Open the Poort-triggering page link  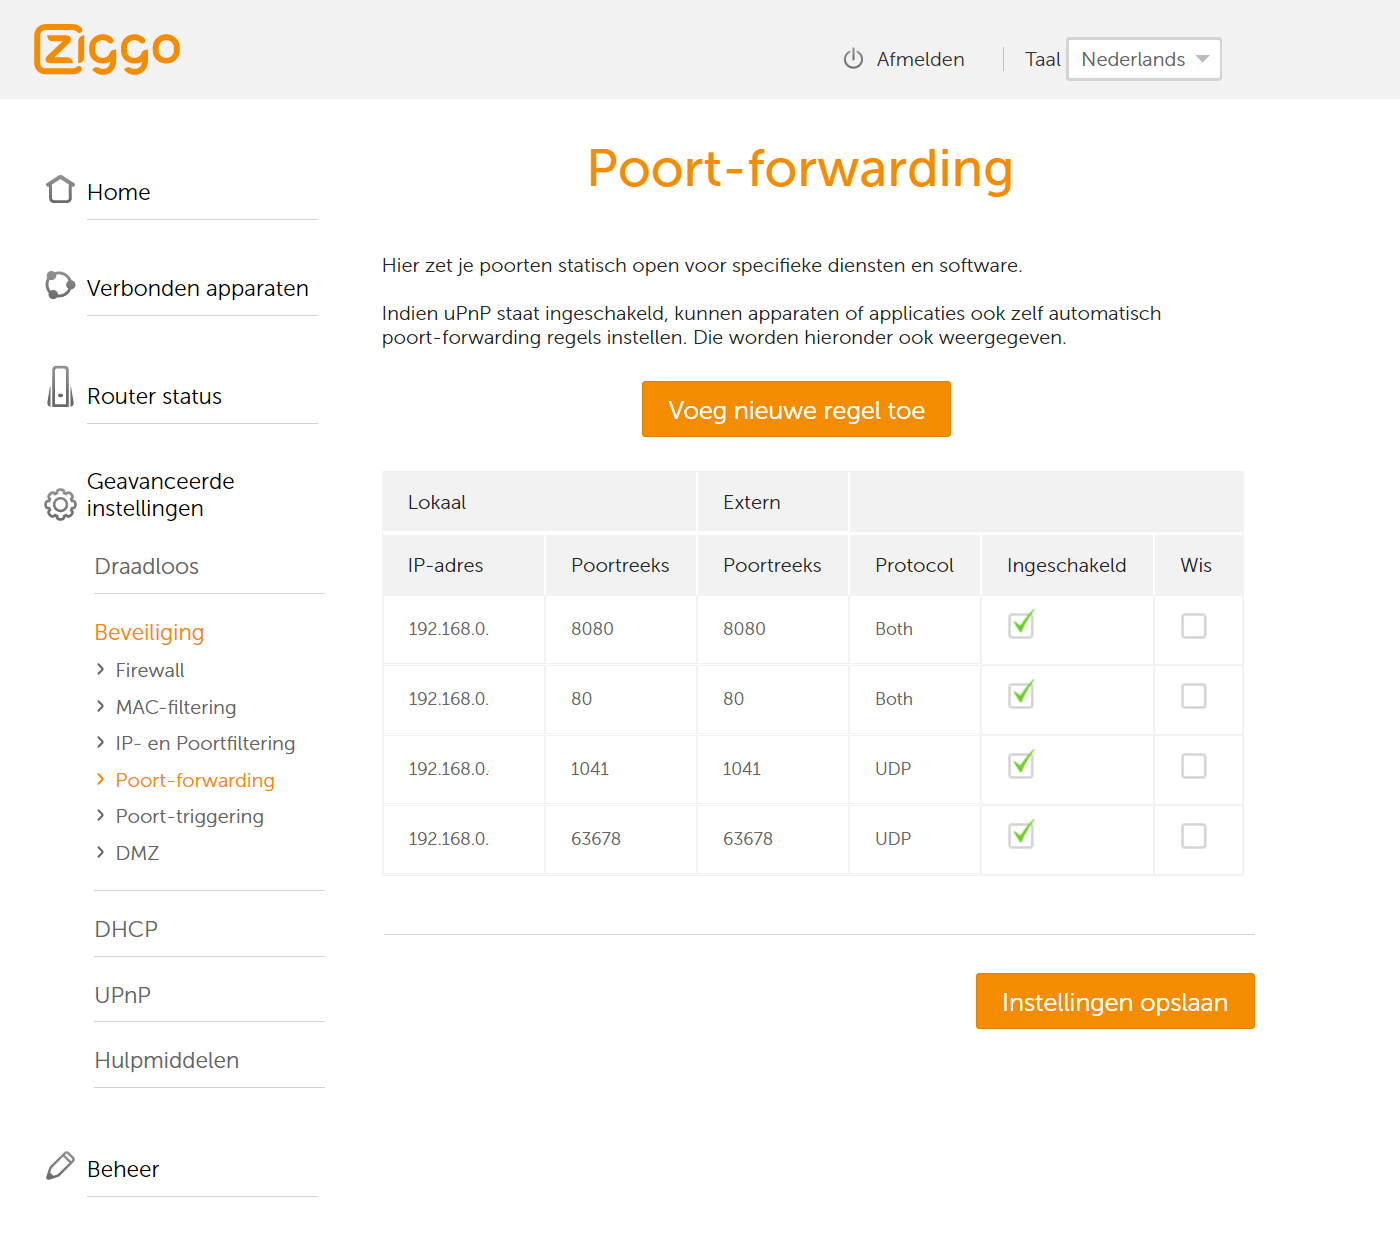click(x=189, y=816)
